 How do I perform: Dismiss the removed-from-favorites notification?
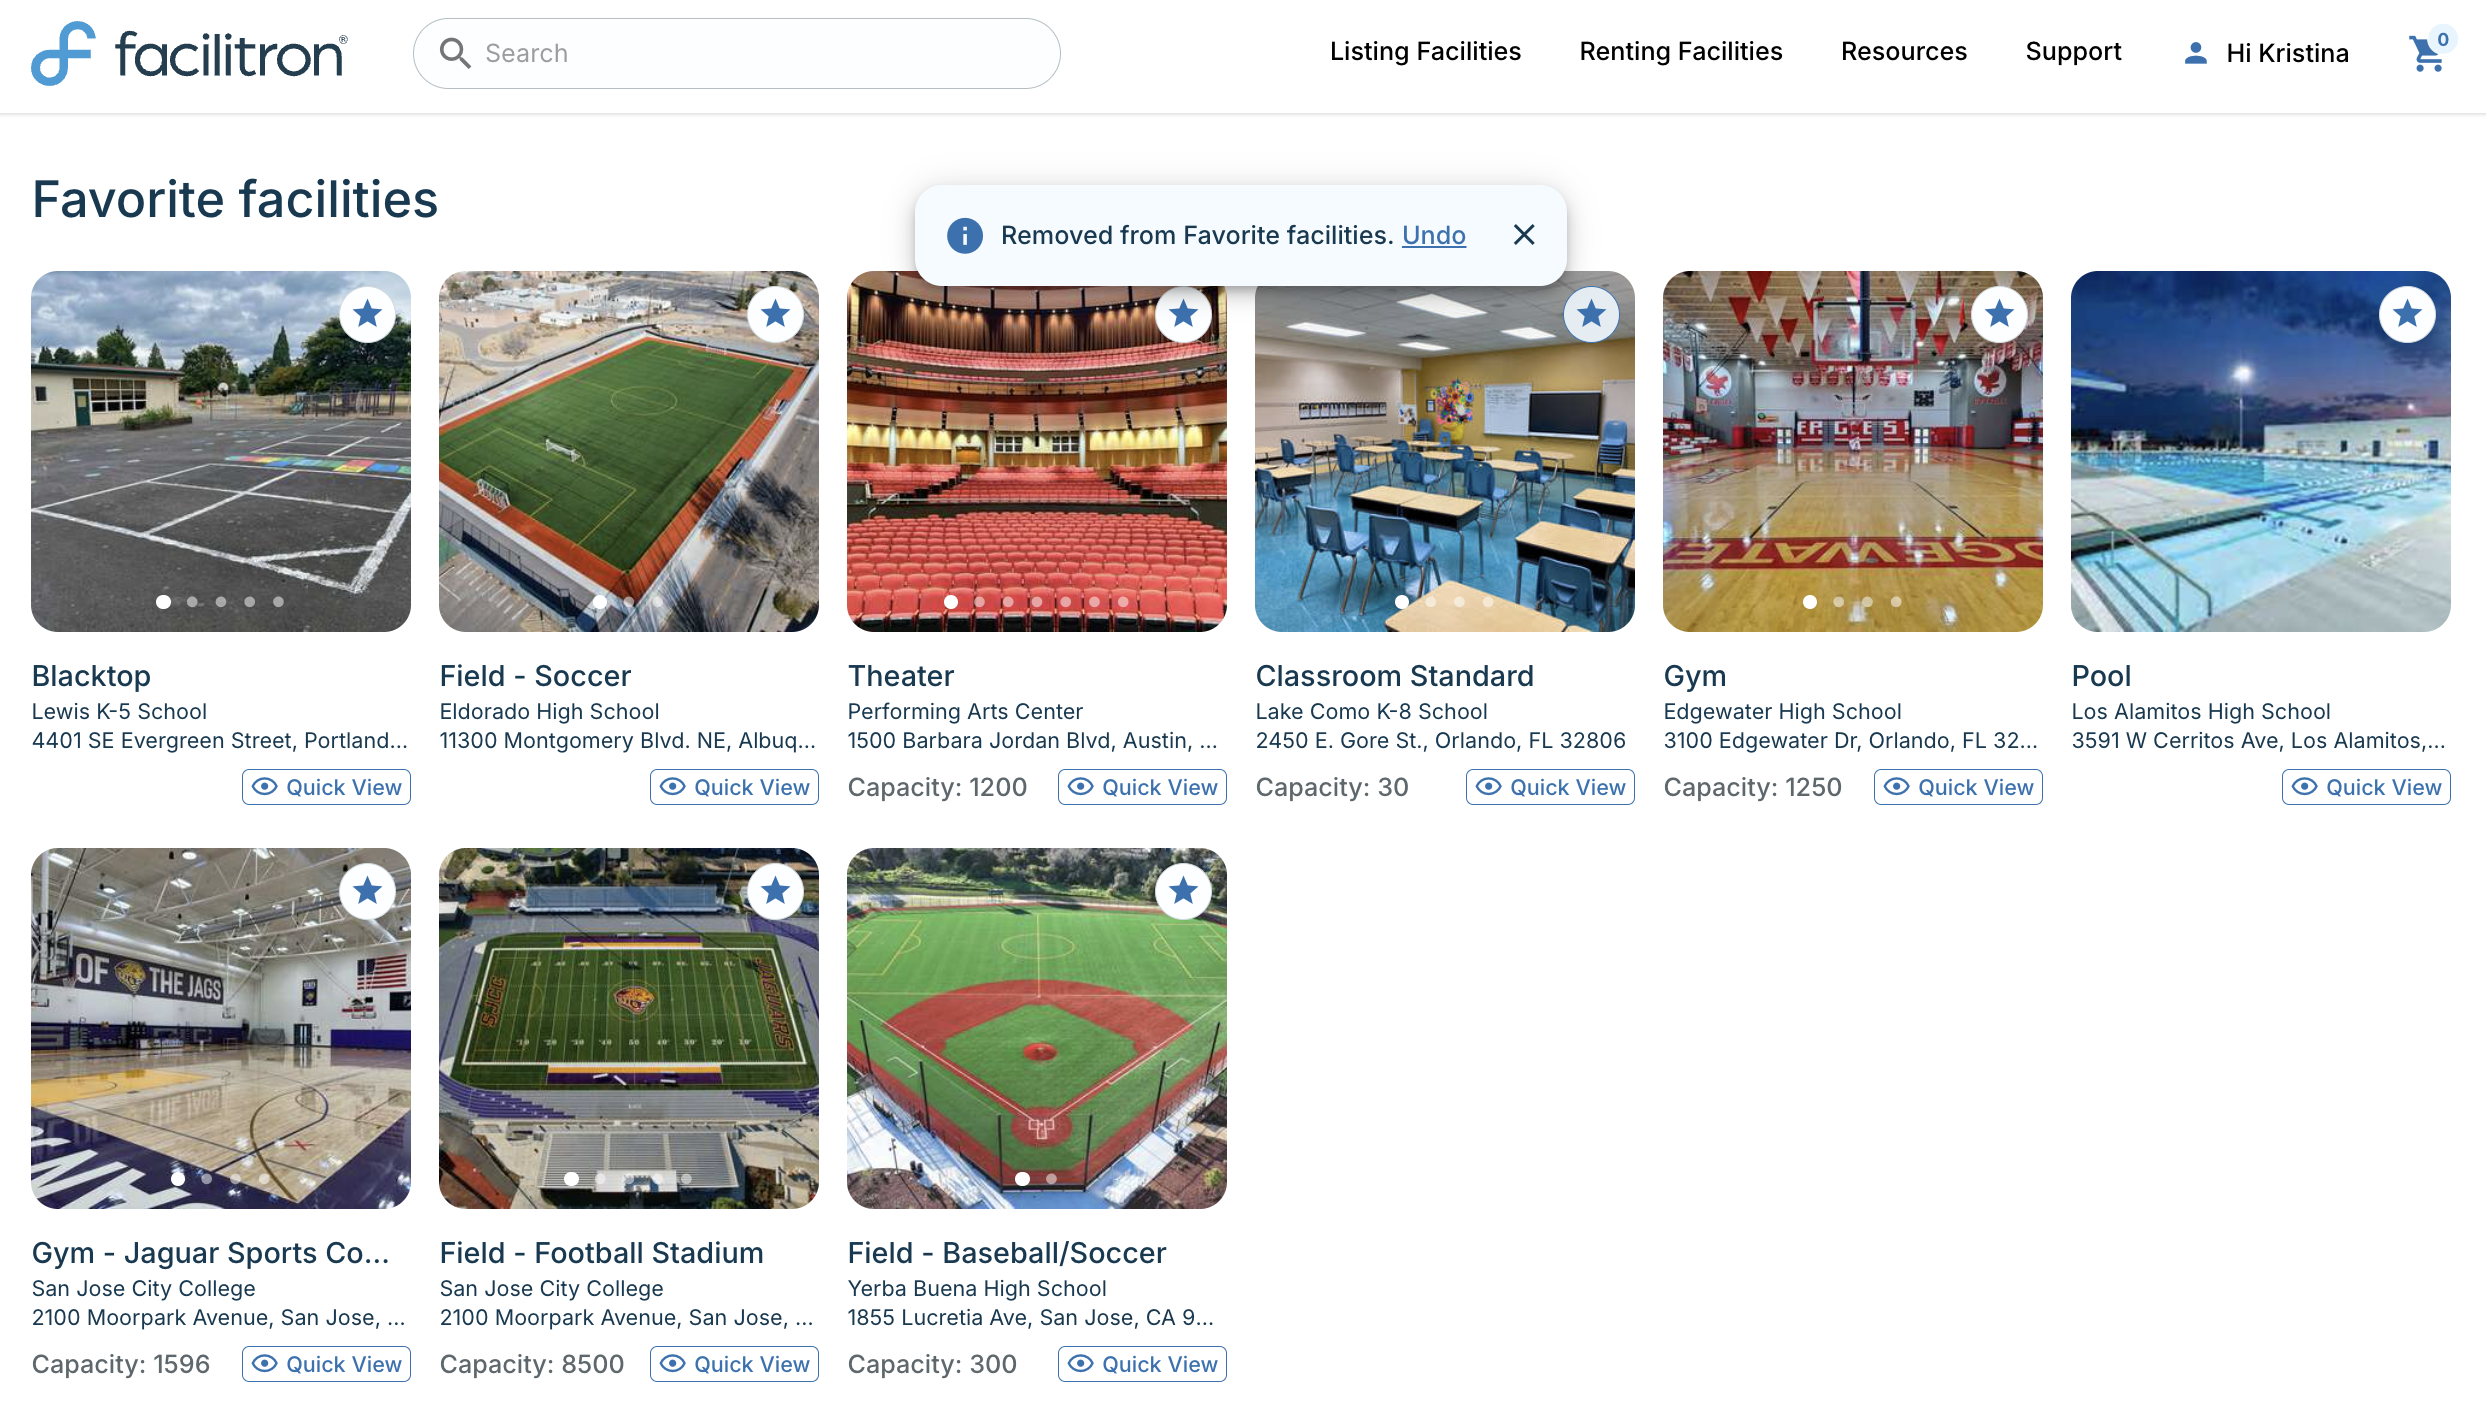pos(1523,235)
